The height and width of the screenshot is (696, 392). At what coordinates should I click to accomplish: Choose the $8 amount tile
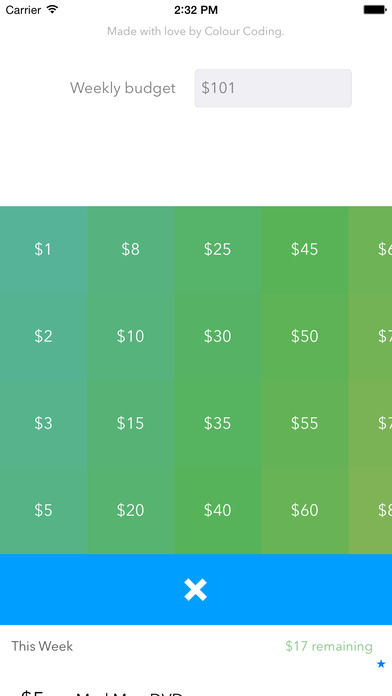(131, 249)
